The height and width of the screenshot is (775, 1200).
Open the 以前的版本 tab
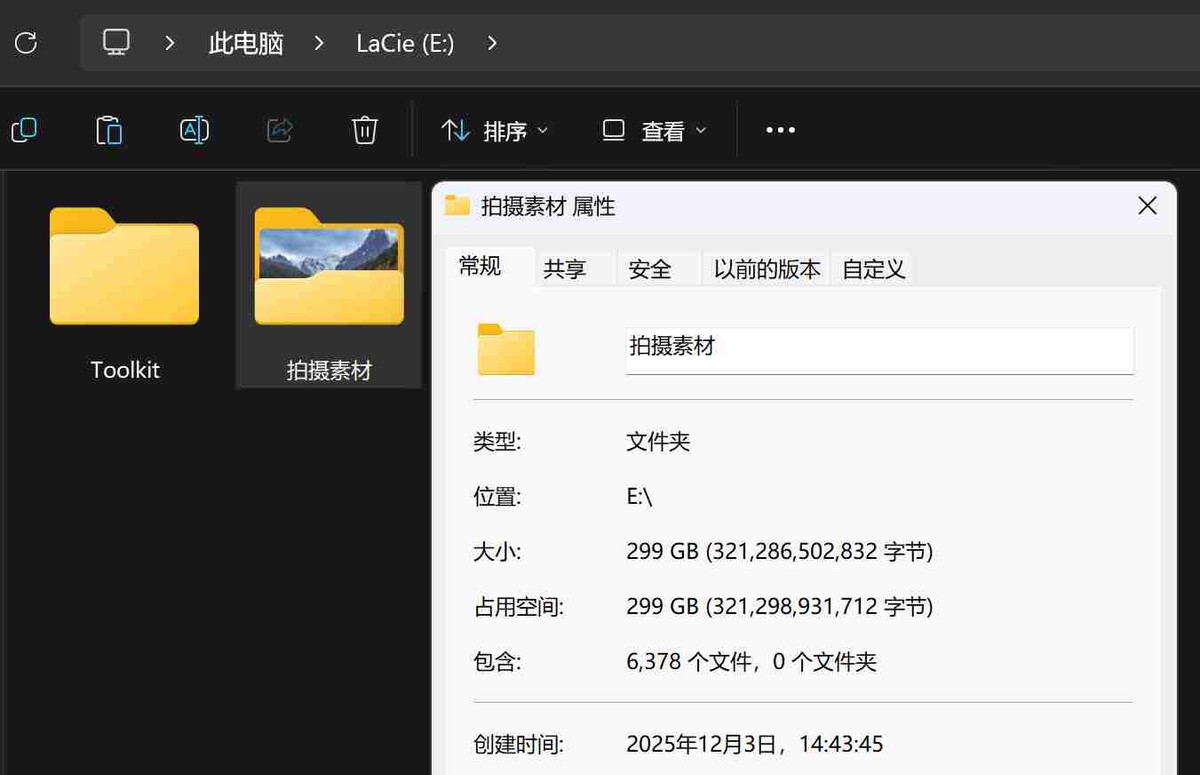[766, 268]
